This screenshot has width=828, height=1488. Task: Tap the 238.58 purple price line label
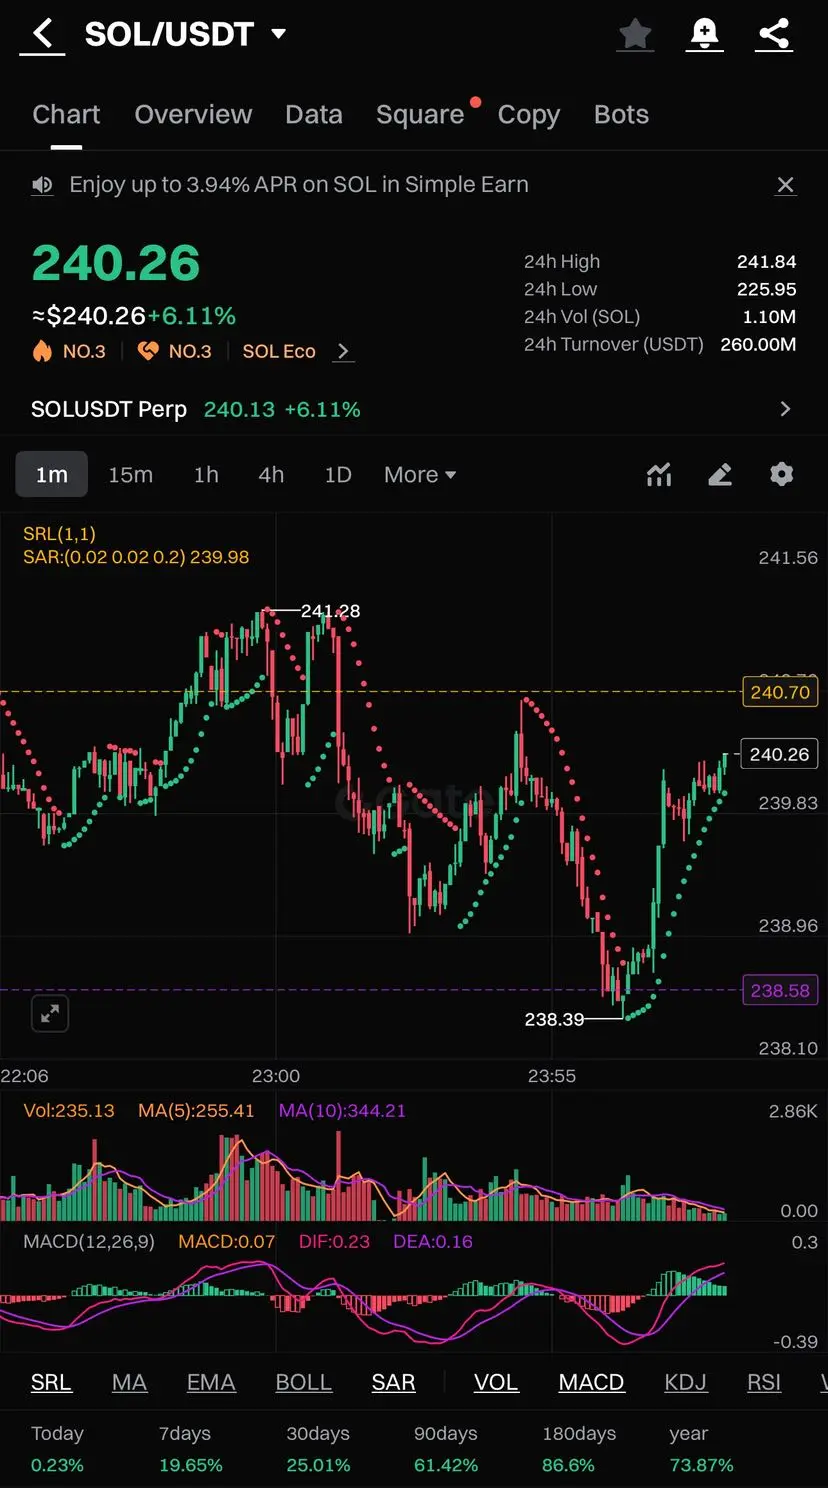(780, 990)
